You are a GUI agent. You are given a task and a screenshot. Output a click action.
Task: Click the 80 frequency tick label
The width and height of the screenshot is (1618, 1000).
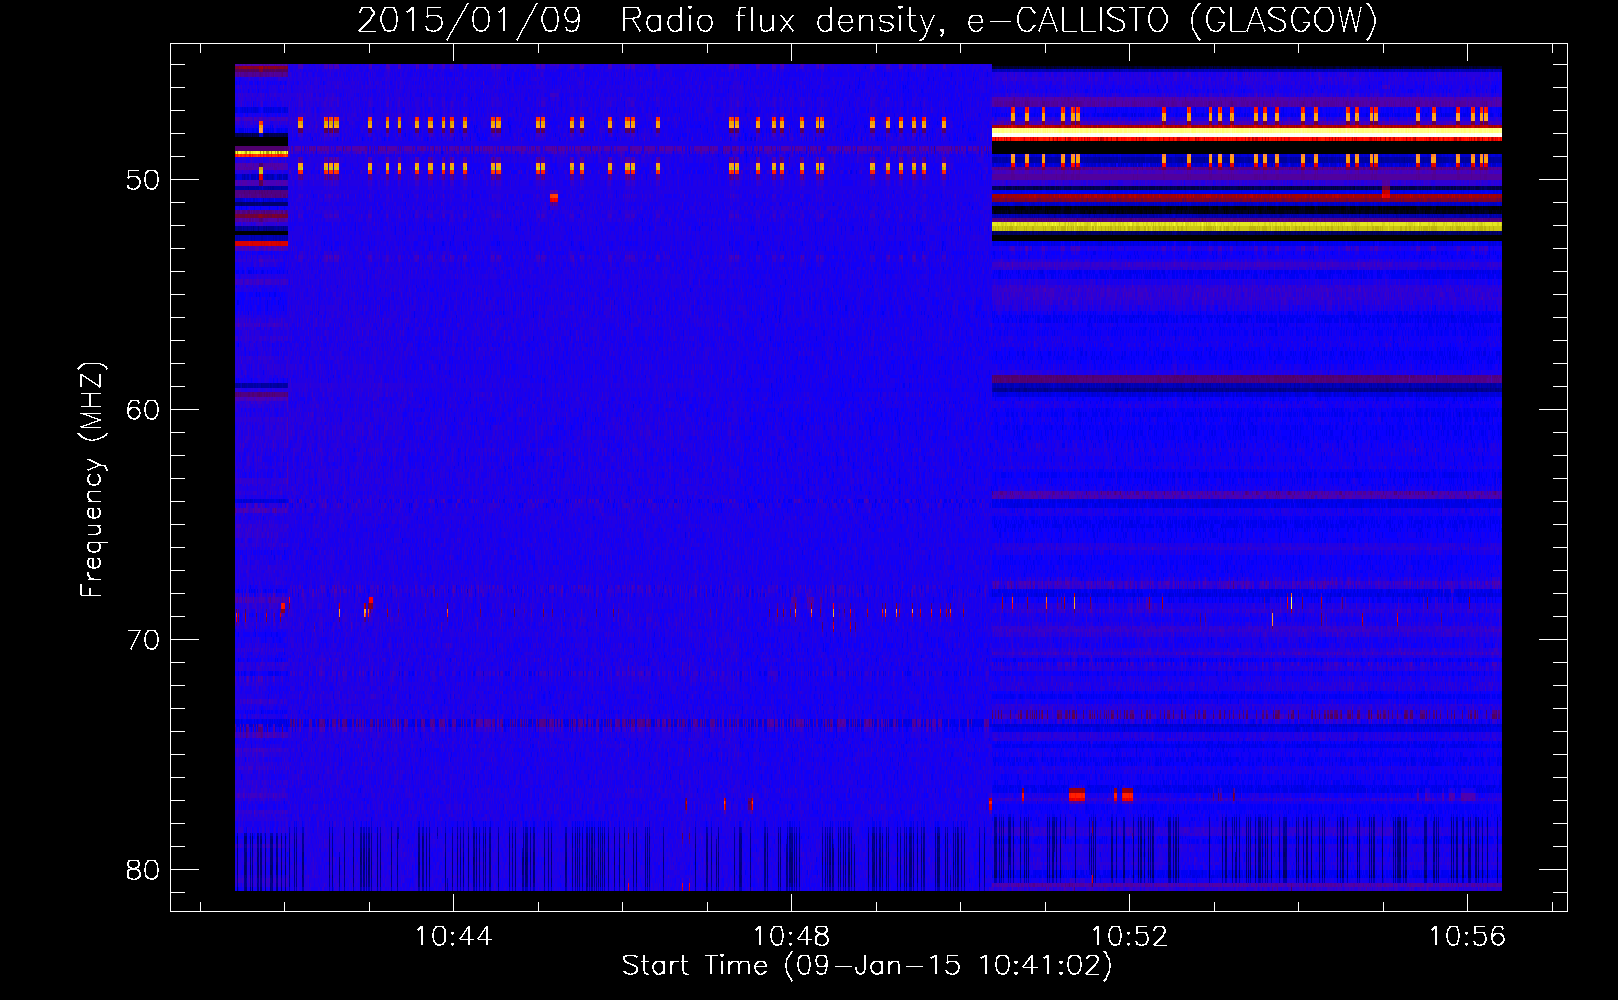tap(143, 870)
